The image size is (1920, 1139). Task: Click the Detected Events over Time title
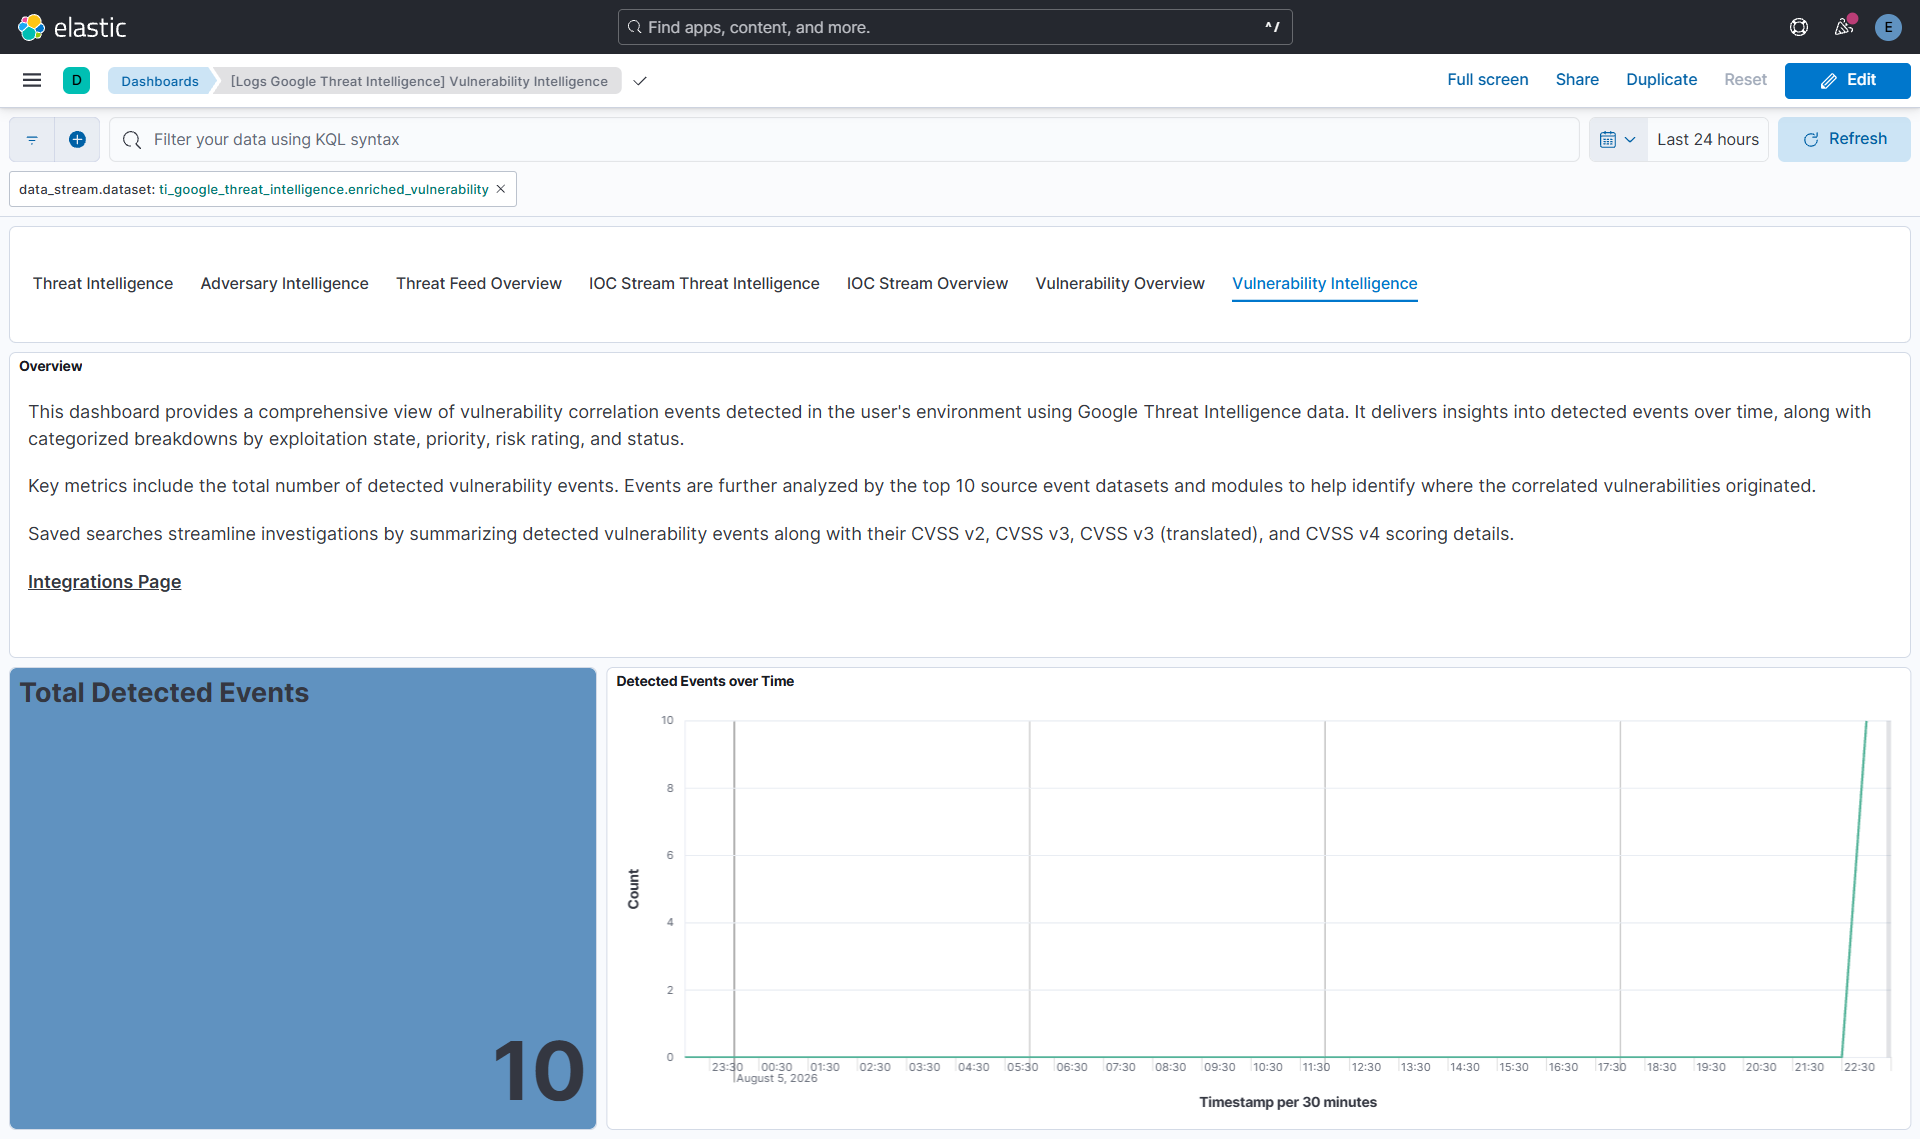click(705, 681)
